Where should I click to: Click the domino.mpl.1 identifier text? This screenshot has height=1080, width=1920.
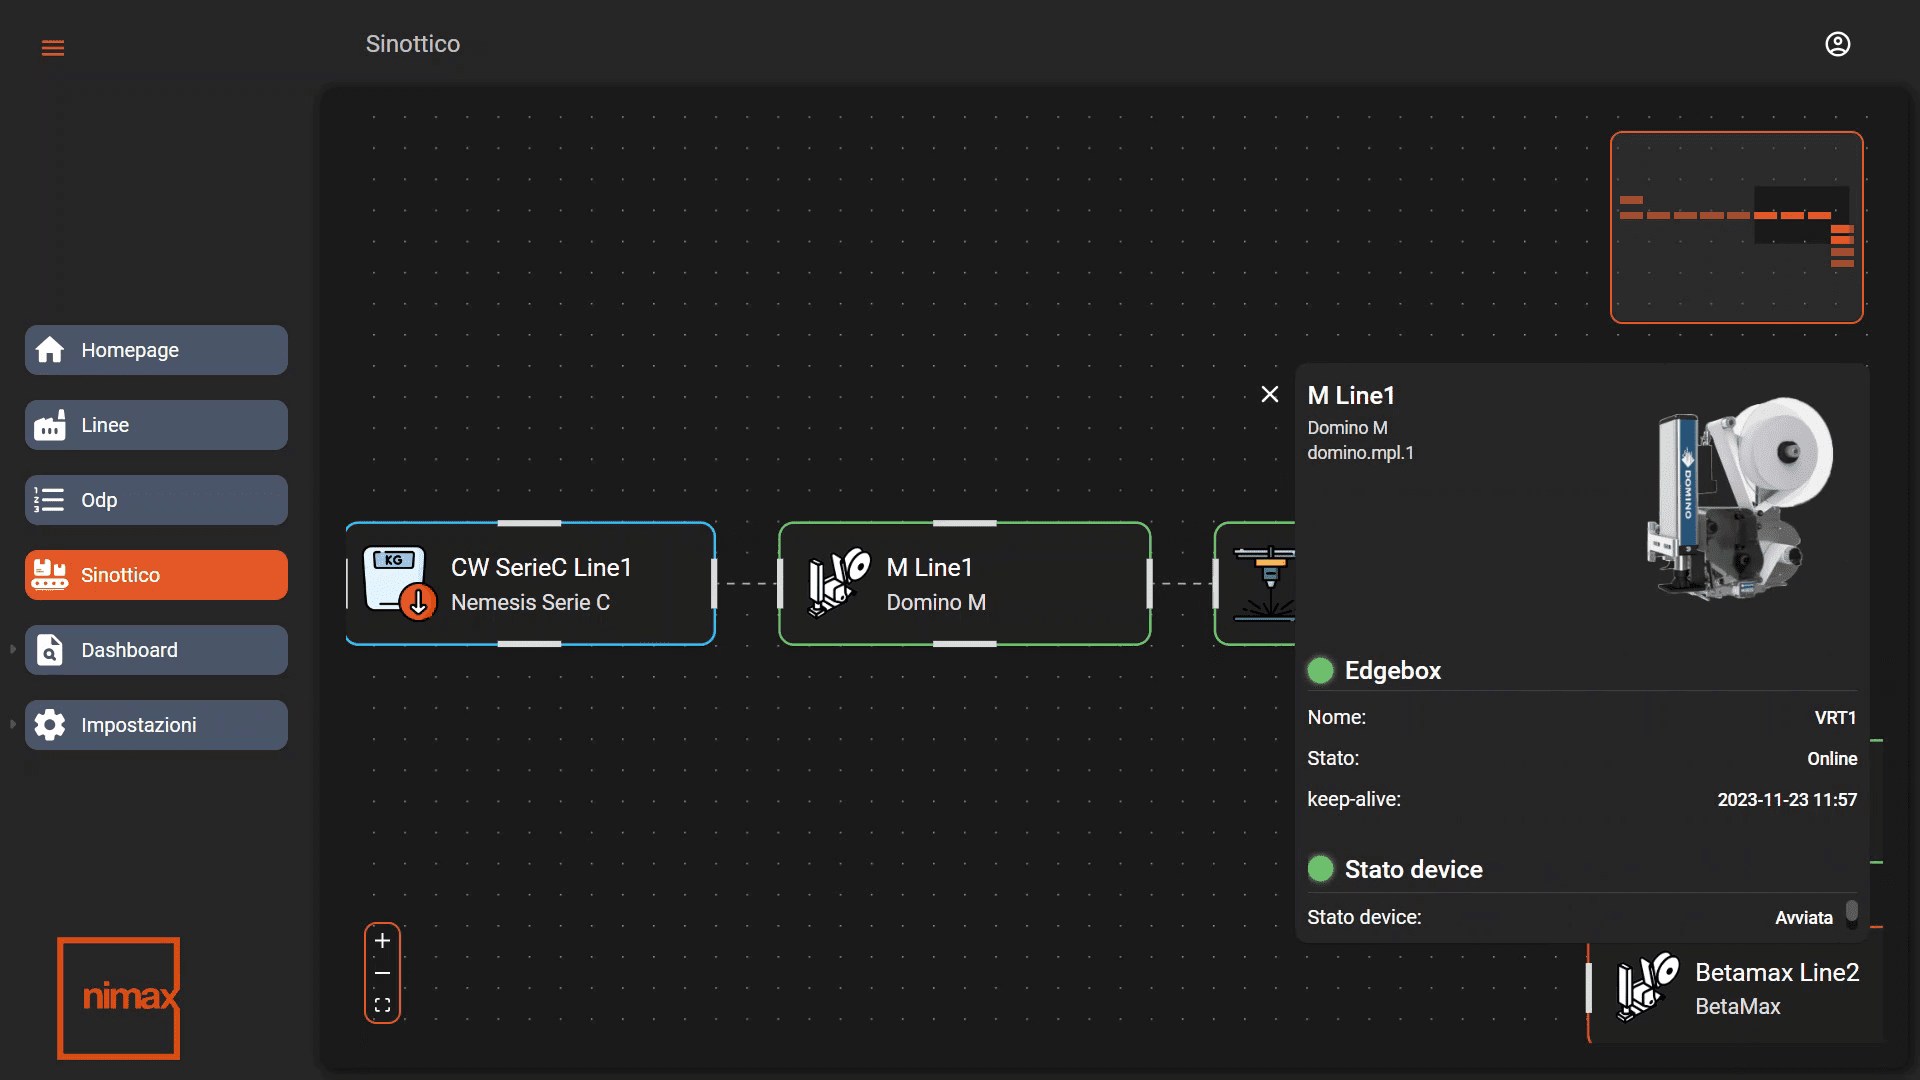1361,453
